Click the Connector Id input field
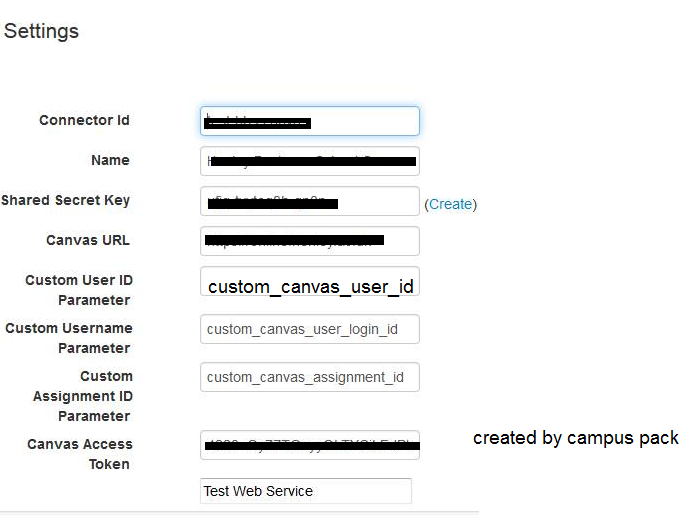This screenshot has width=696, height=518. click(x=309, y=121)
